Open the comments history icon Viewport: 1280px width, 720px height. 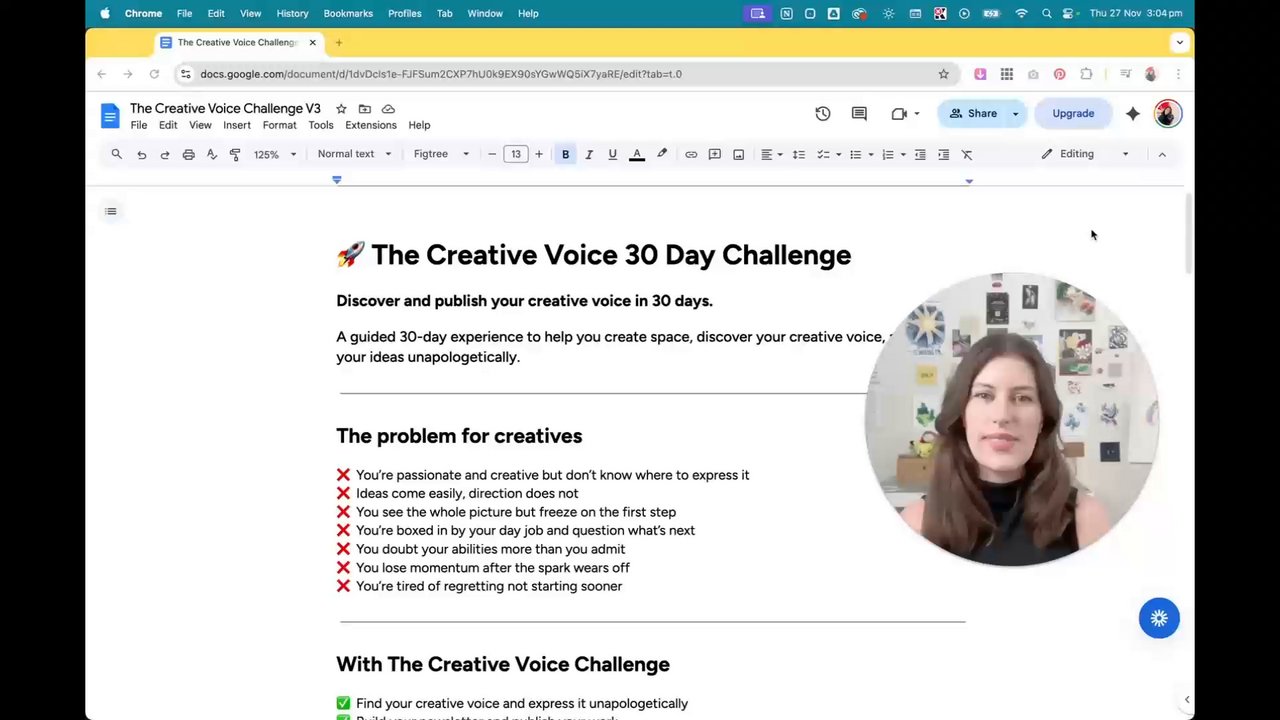[x=859, y=114]
